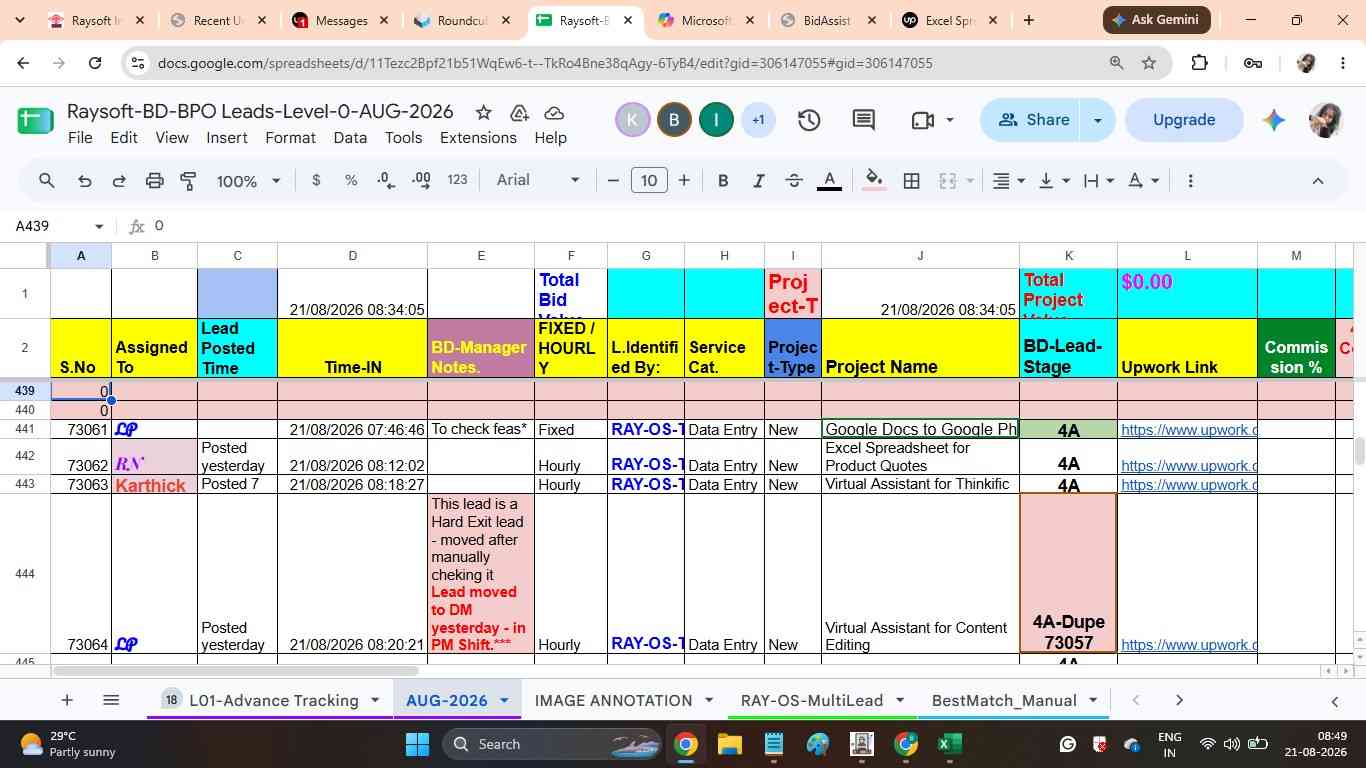Open the Extensions menu
1366x768 pixels.
coord(478,138)
